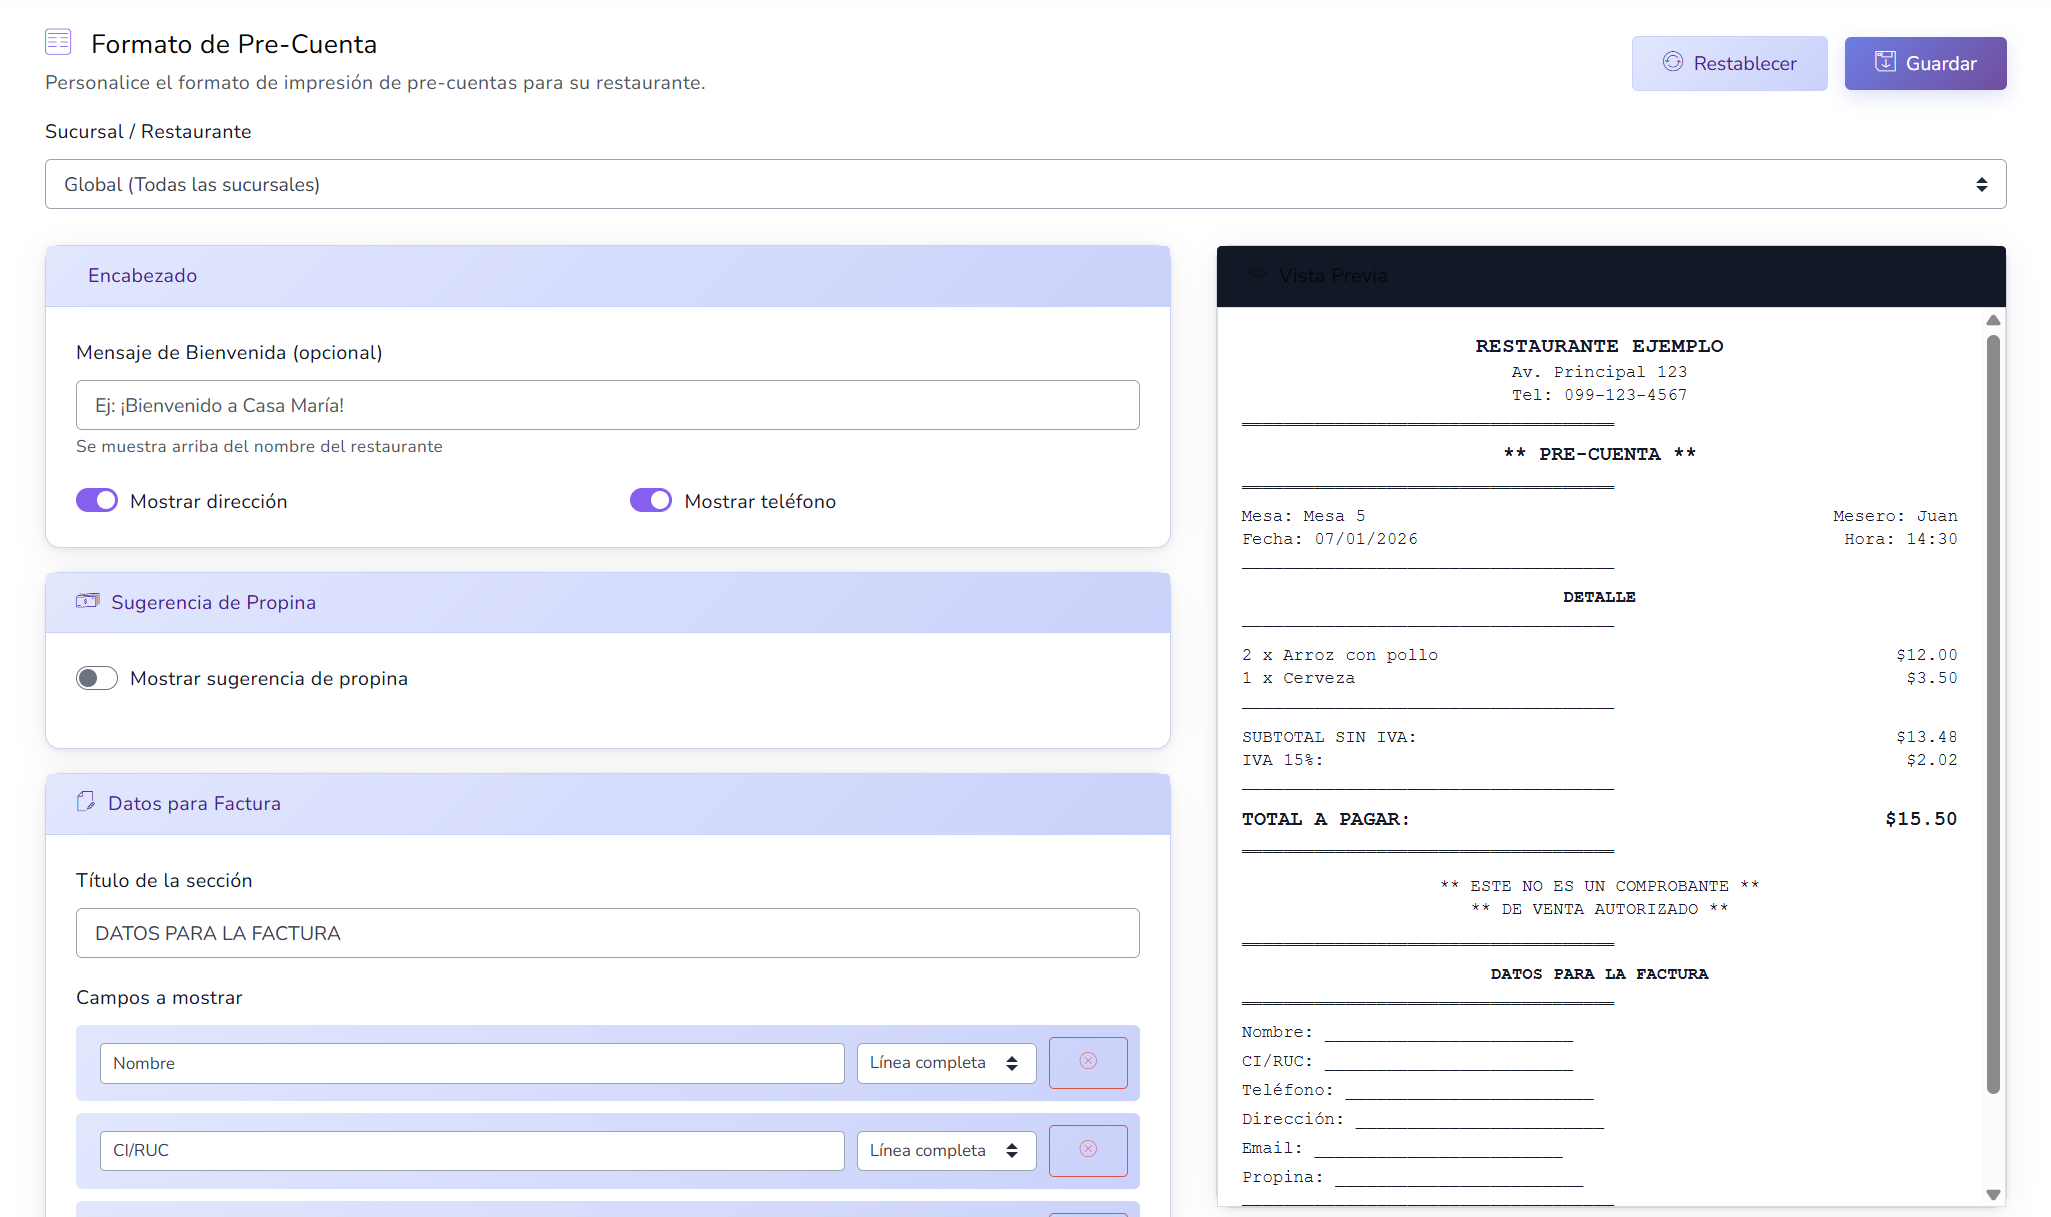Image resolution: width=2051 pixels, height=1217 pixels.
Task: Click the Encabezado section header
Action: point(607,276)
